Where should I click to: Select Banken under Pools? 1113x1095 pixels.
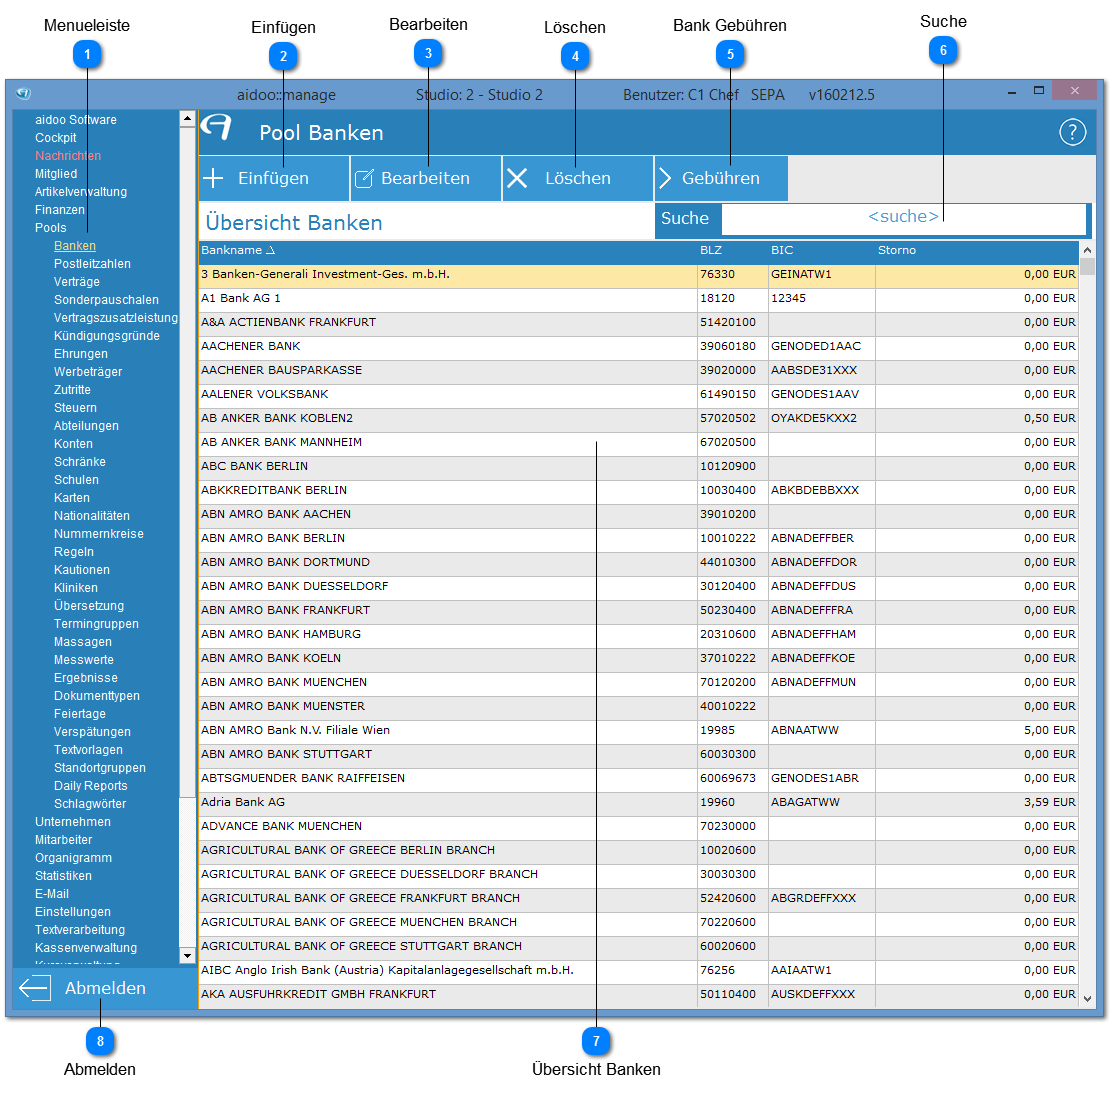75,246
